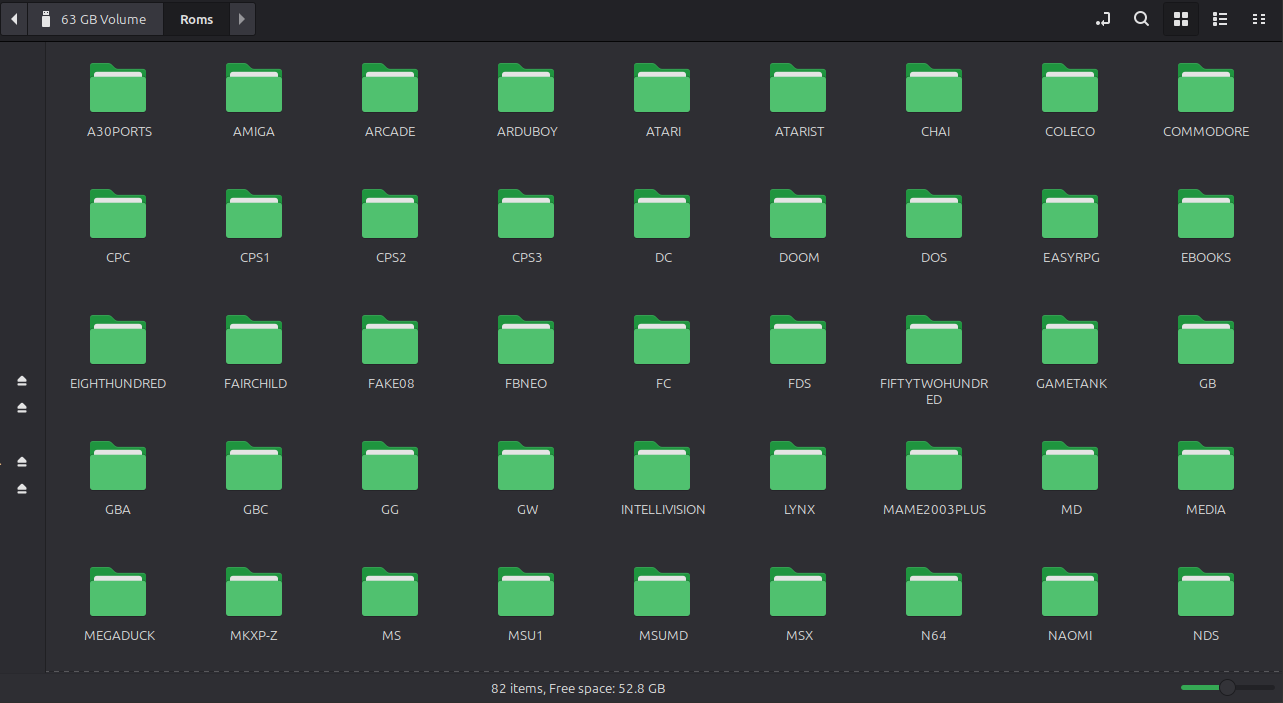Switch to compact view
This screenshot has width=1283, height=703.
1258,19
